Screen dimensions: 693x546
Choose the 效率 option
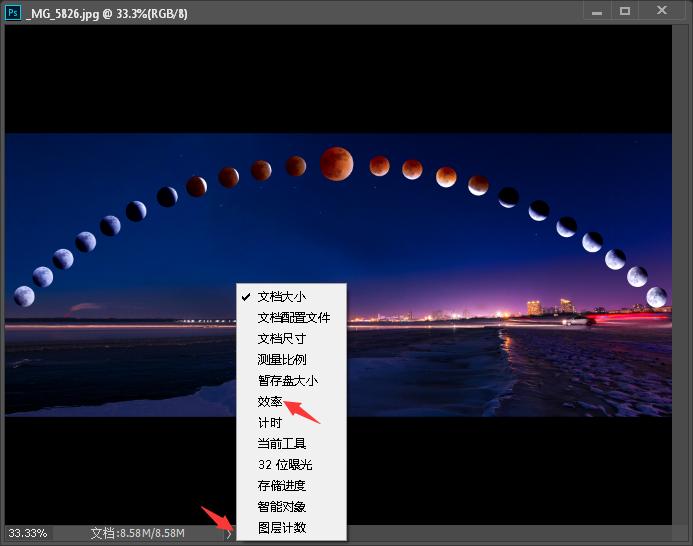coord(269,402)
